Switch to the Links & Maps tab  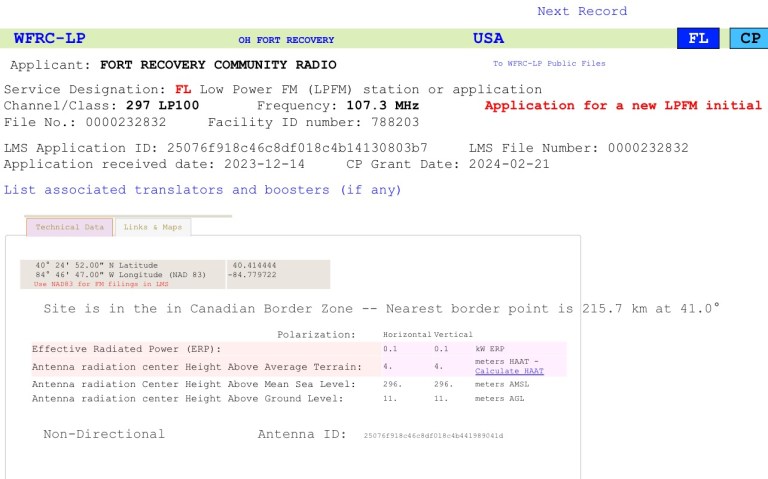point(152,227)
